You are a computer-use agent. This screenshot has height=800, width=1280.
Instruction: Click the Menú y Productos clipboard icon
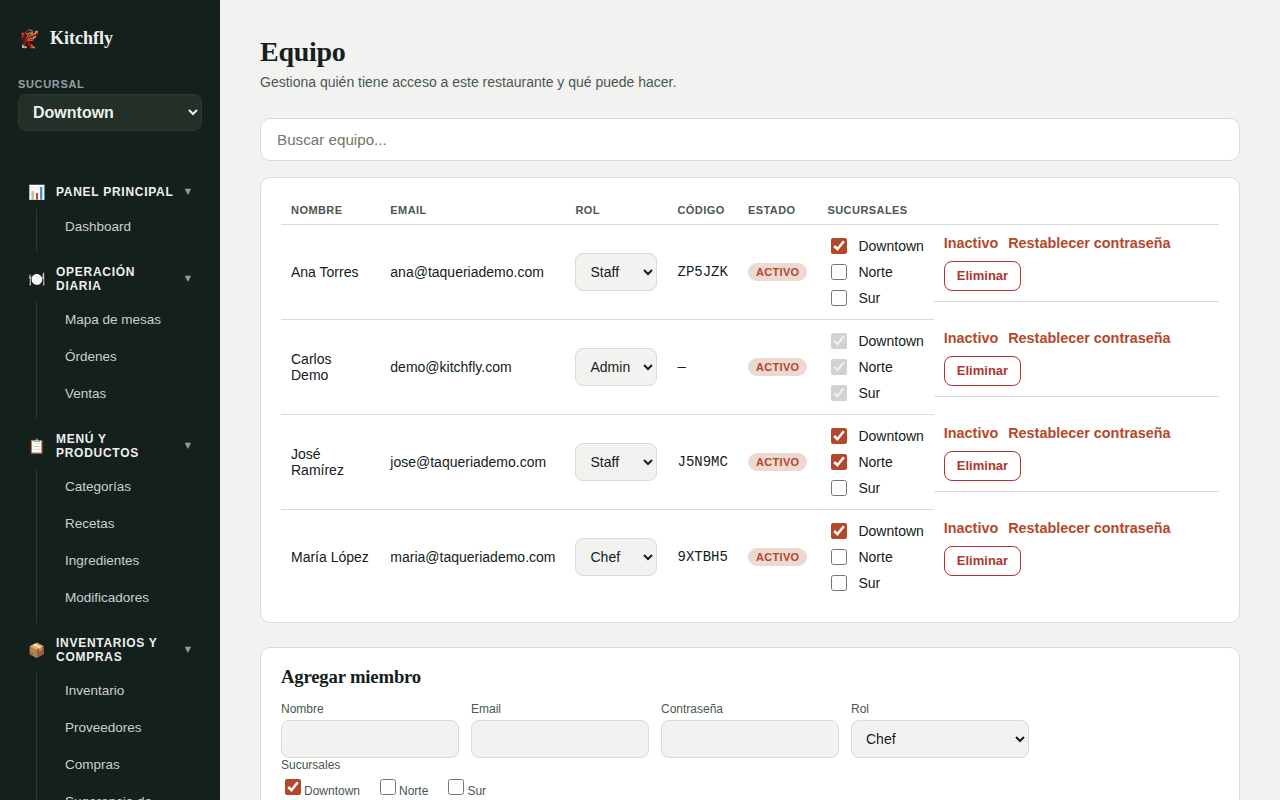coord(37,446)
